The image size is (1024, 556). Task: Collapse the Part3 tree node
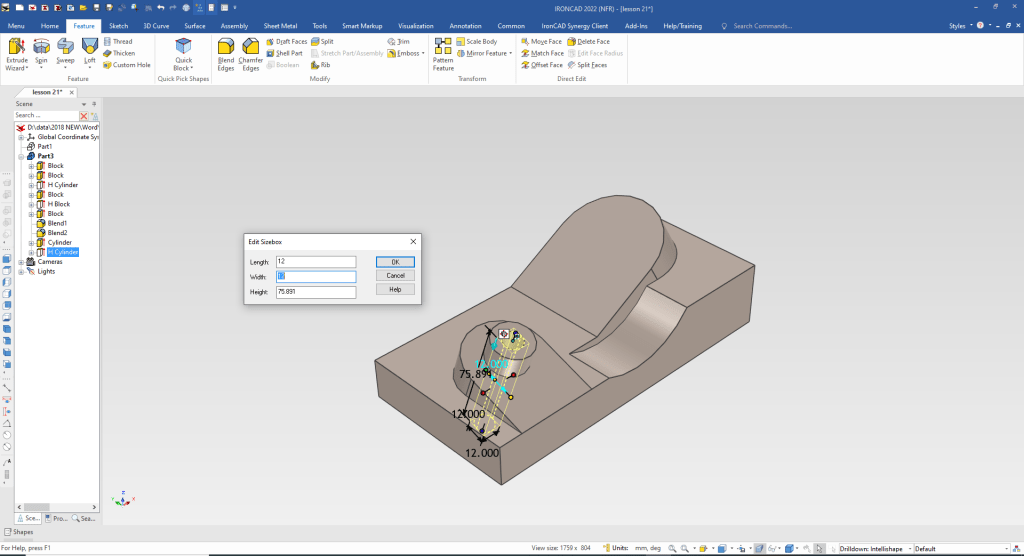tap(21, 156)
